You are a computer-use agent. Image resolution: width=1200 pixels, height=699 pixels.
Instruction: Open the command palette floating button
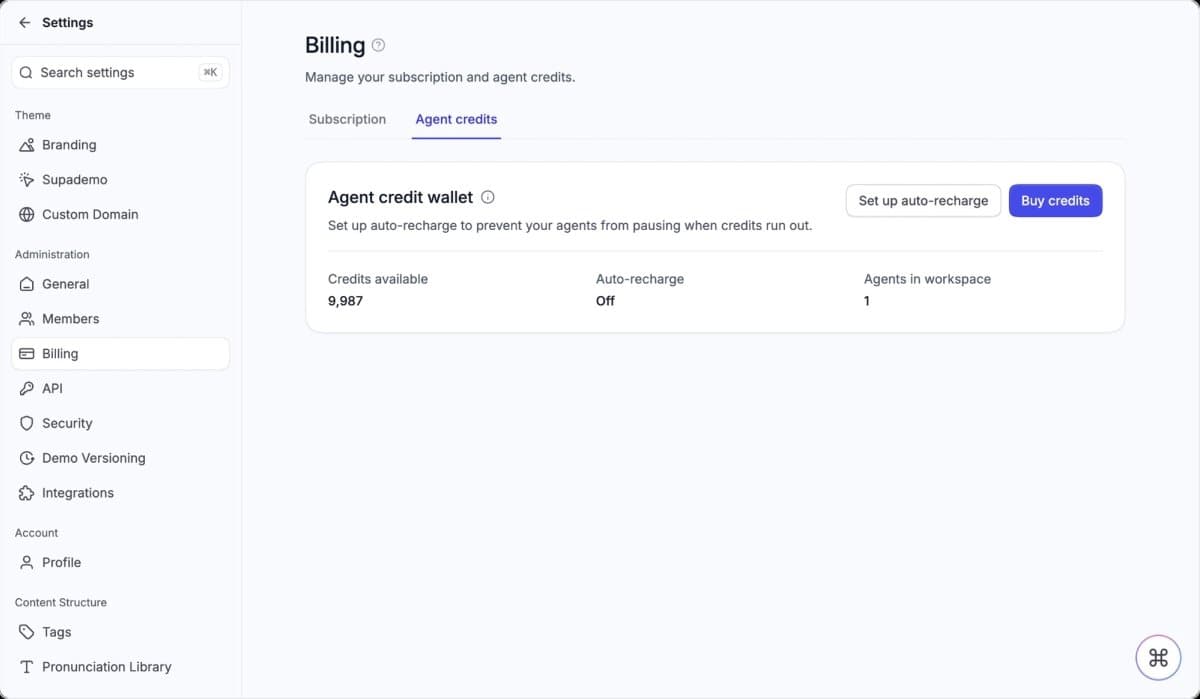(1158, 657)
